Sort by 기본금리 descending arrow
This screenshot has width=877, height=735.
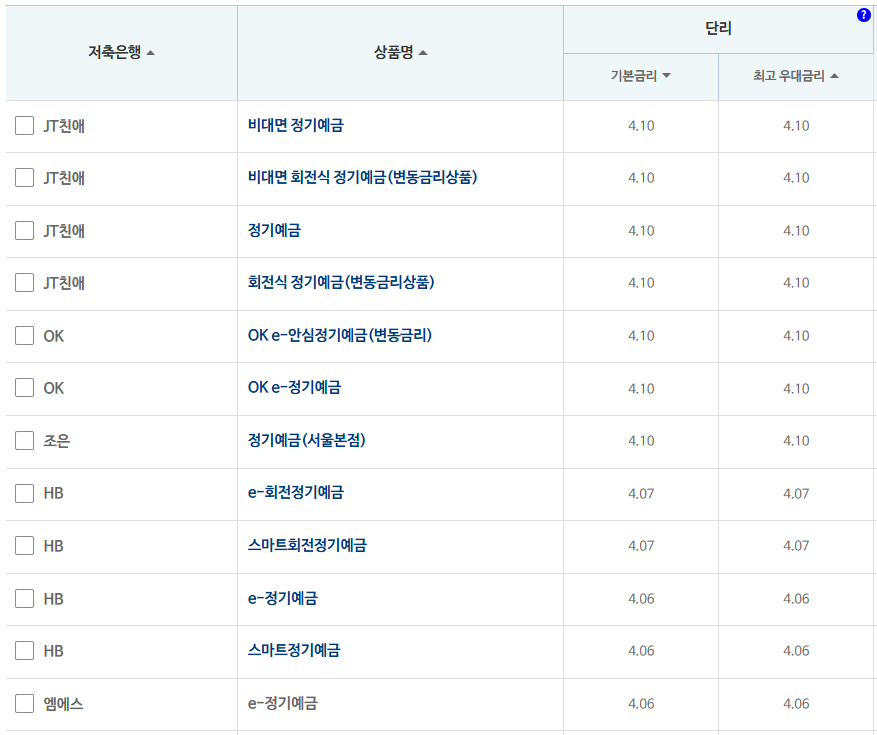click(666, 76)
